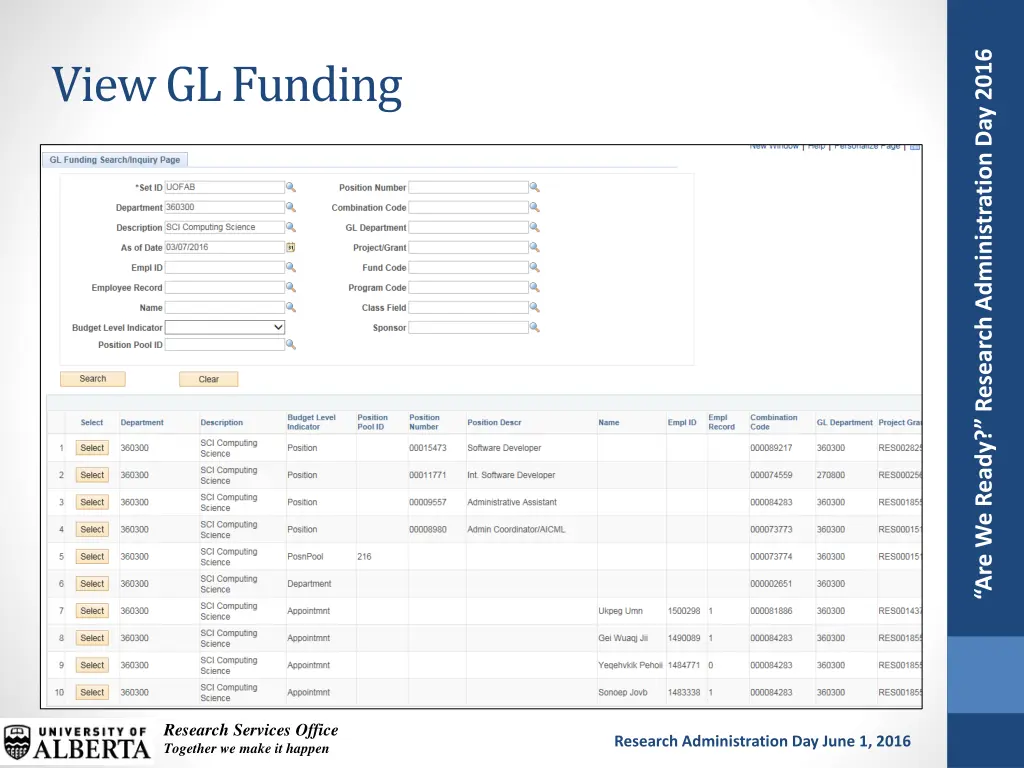Sort by Combination Code column header

pyautogui.click(x=774, y=422)
